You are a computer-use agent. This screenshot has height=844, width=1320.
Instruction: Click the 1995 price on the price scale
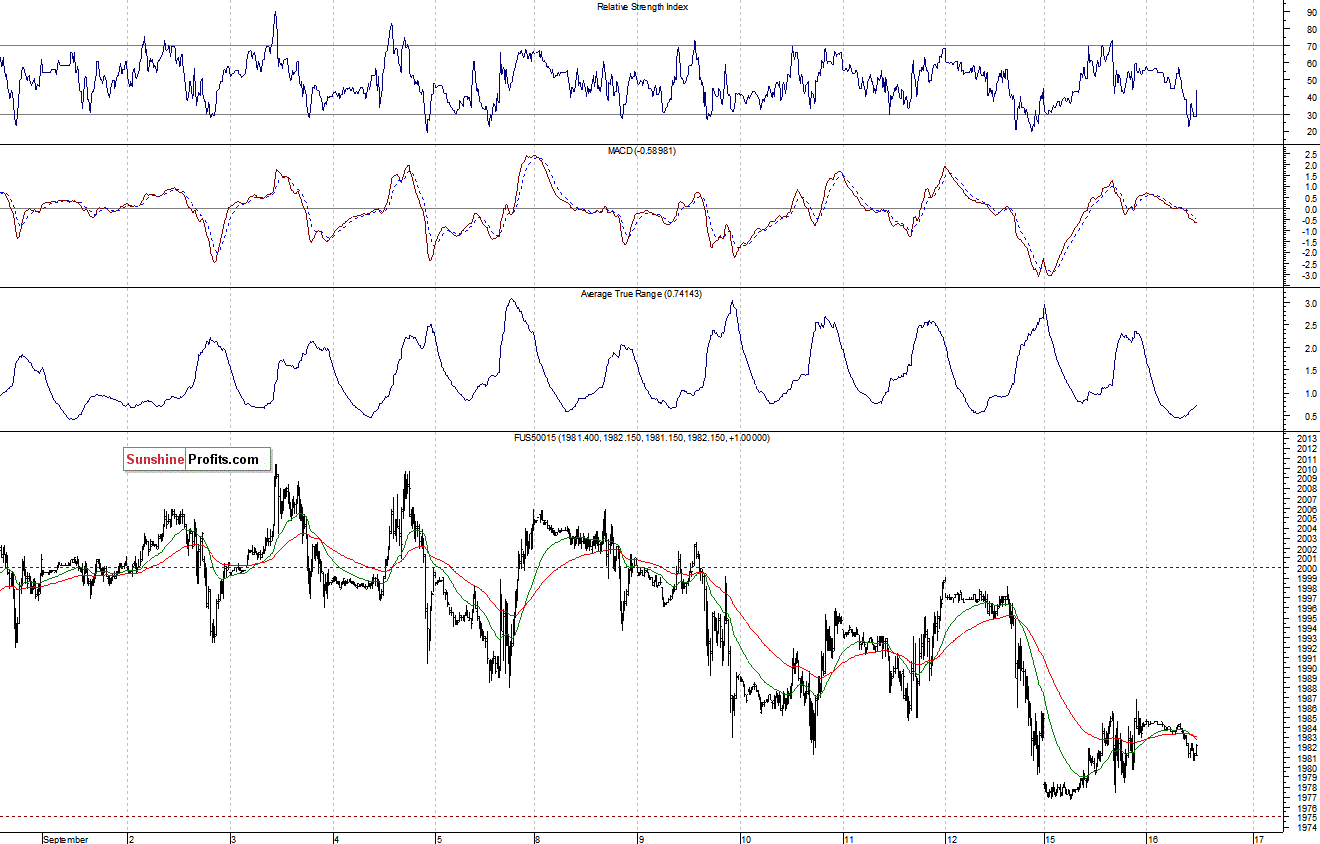pyautogui.click(x=1306, y=619)
